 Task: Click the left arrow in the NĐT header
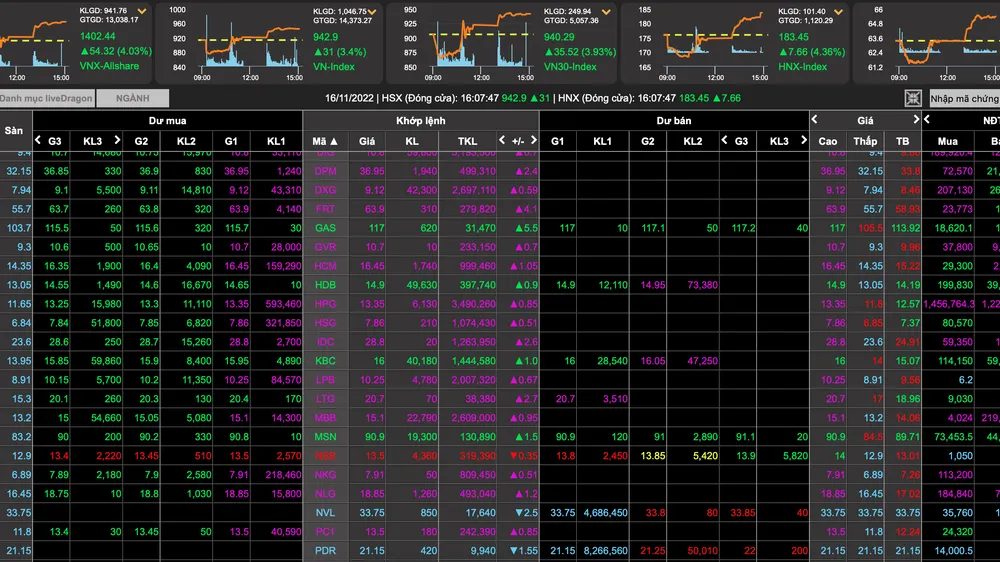pos(927,119)
